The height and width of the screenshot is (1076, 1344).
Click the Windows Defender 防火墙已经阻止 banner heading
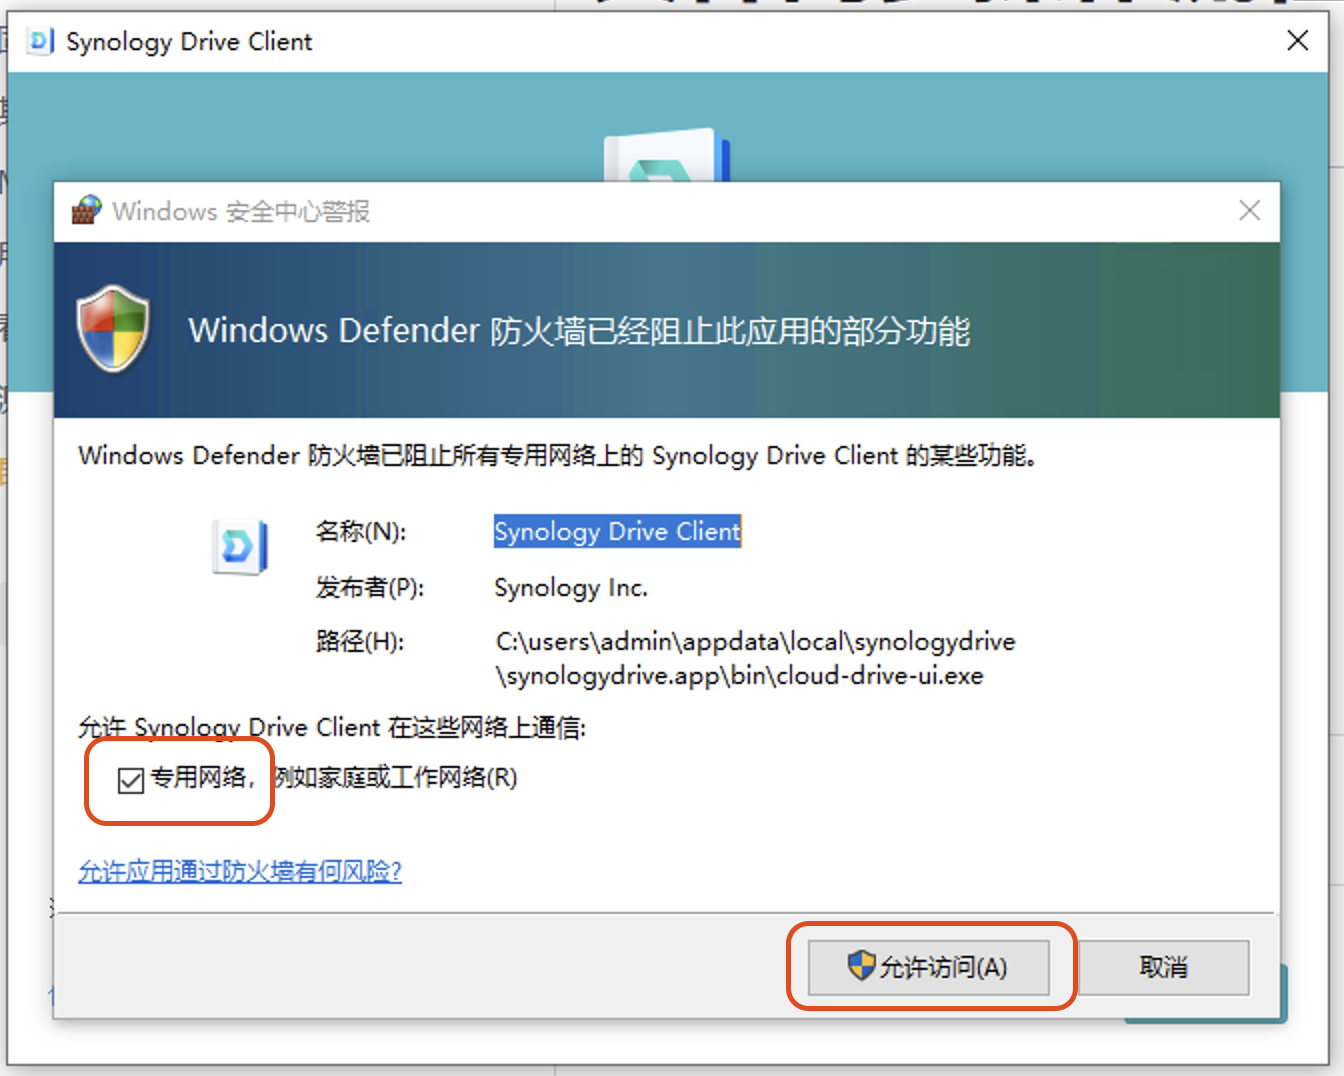point(579,331)
